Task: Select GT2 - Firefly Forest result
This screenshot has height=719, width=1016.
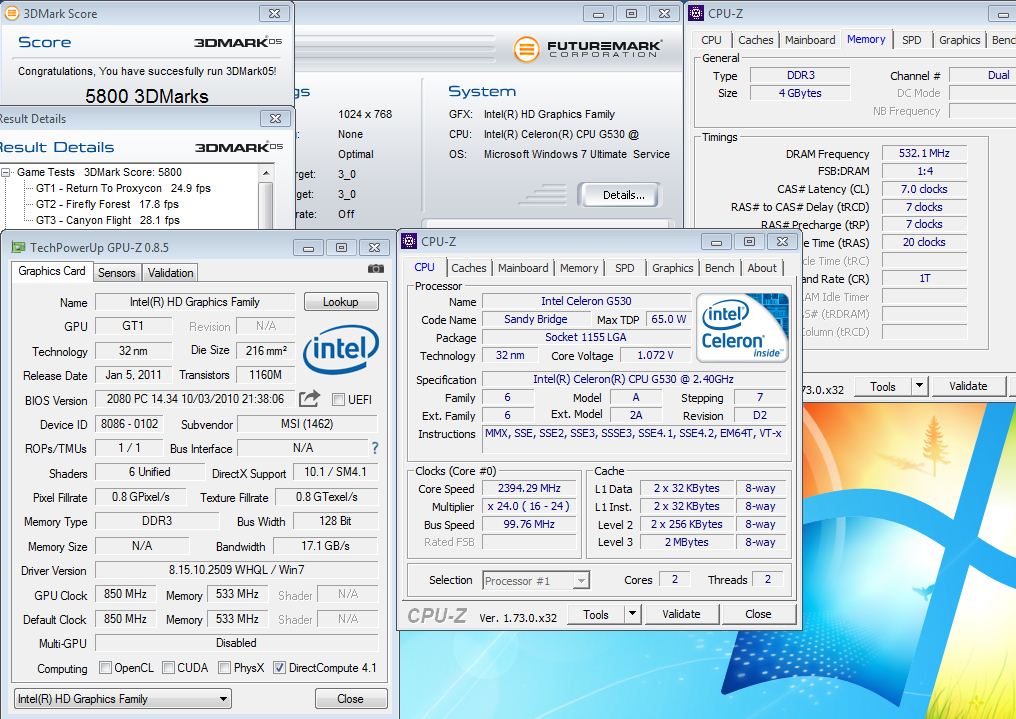Action: point(107,204)
